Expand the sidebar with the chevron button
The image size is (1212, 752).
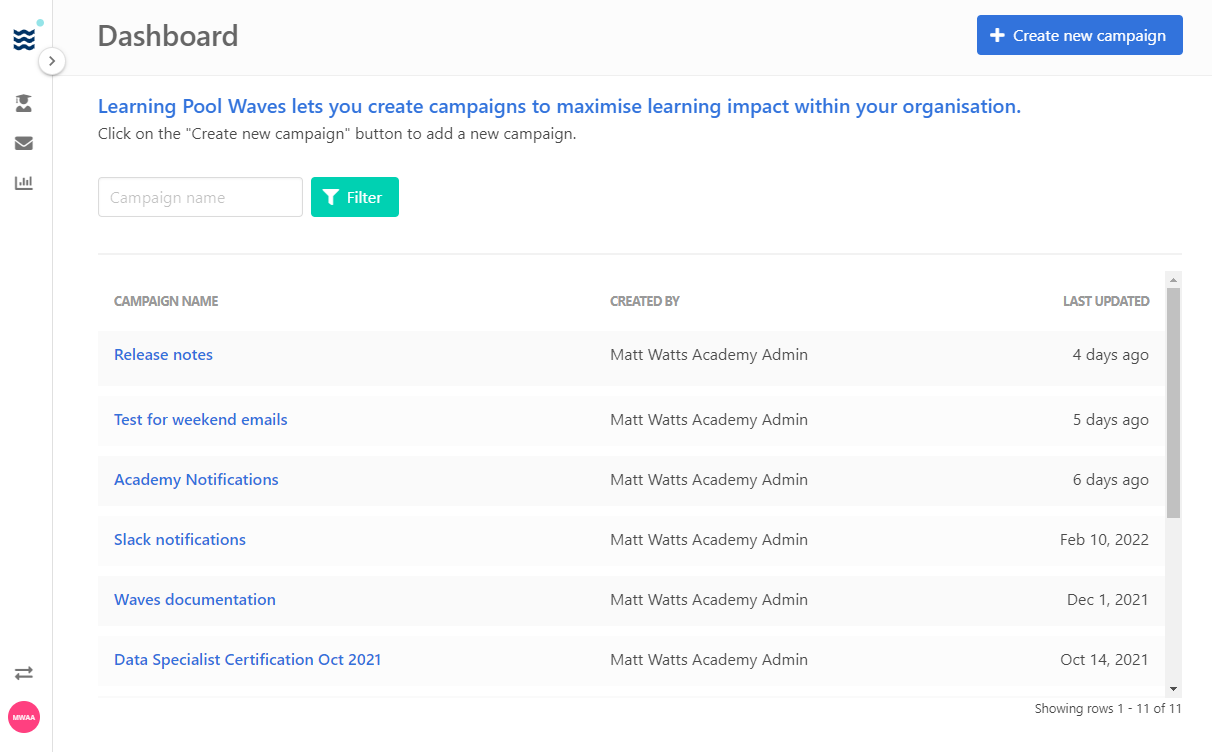(52, 61)
